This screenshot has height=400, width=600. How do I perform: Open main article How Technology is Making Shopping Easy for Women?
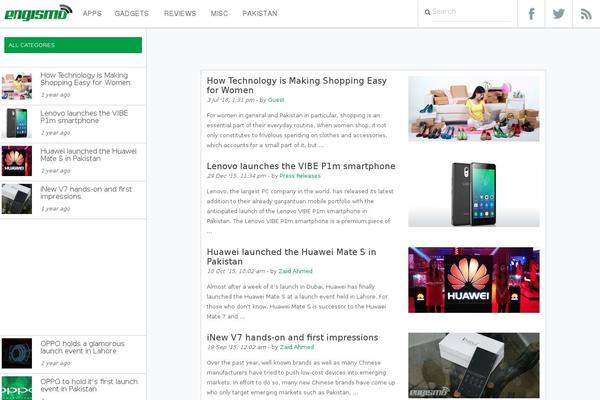click(297, 85)
